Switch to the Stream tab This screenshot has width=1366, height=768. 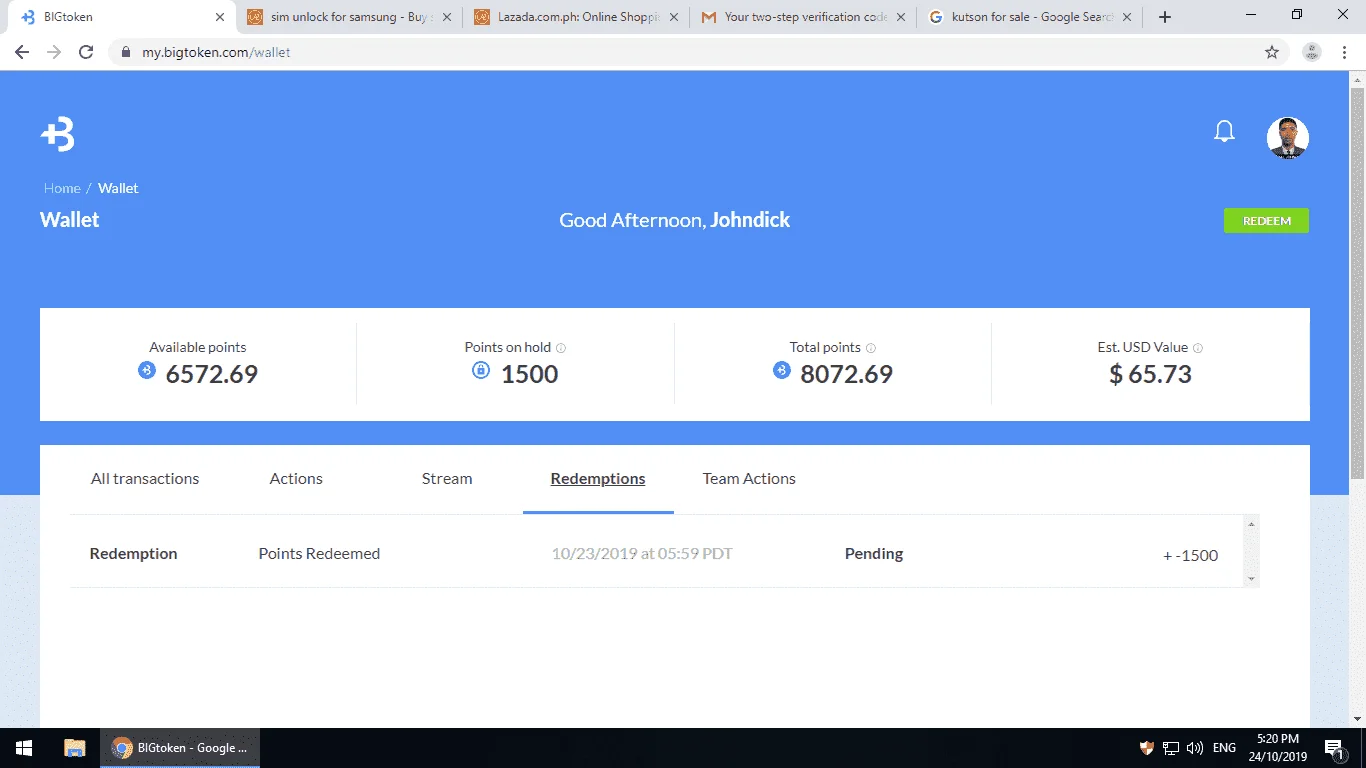tap(447, 479)
